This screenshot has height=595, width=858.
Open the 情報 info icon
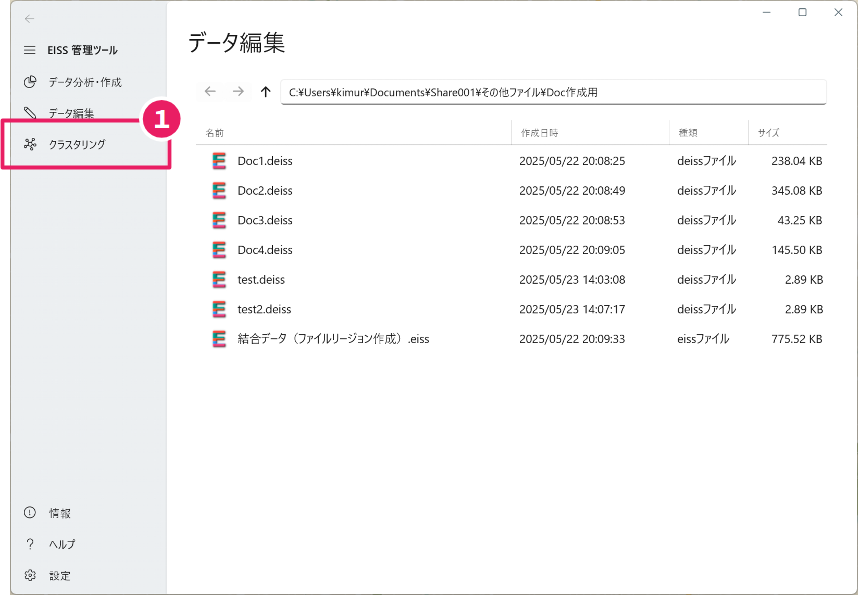30,513
